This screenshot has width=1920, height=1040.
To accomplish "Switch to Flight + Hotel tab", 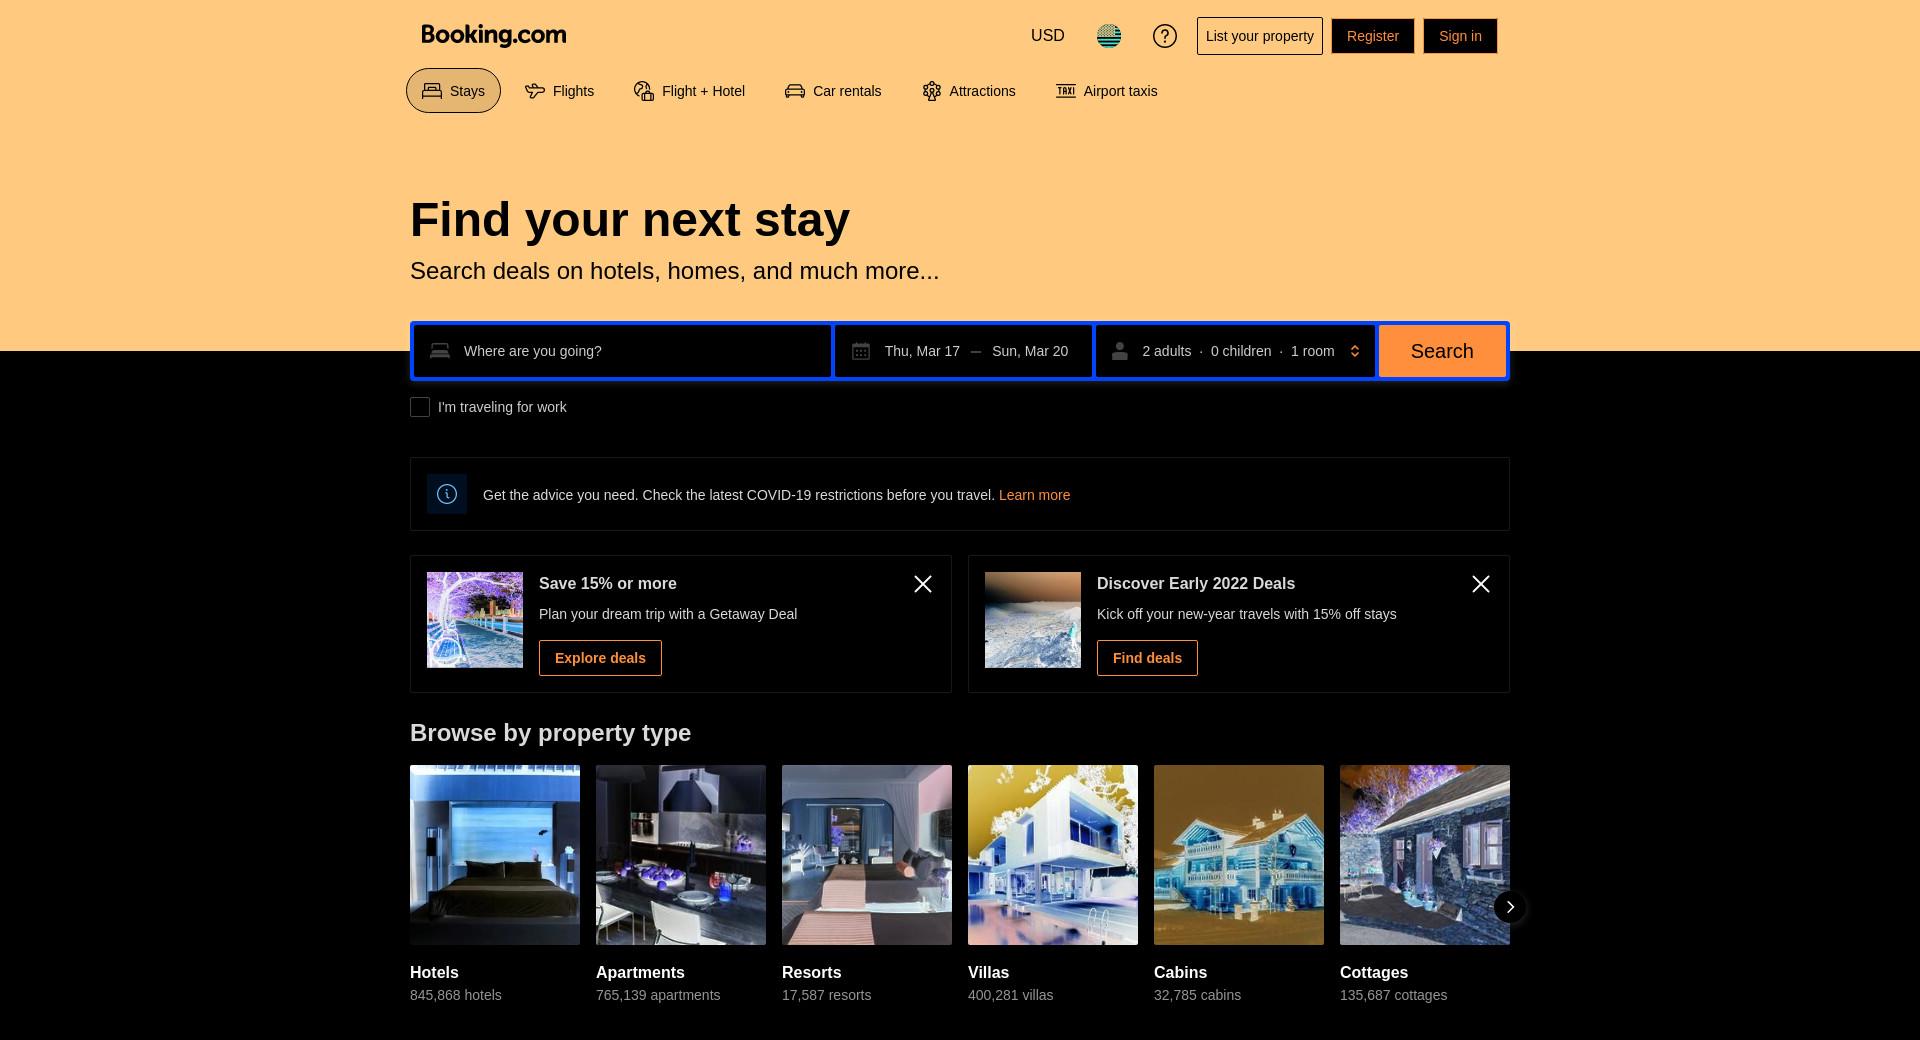I will pyautogui.click(x=689, y=91).
